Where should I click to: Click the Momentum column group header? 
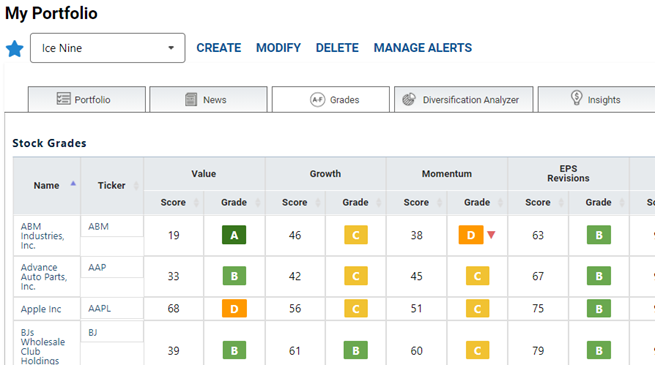pos(447,174)
